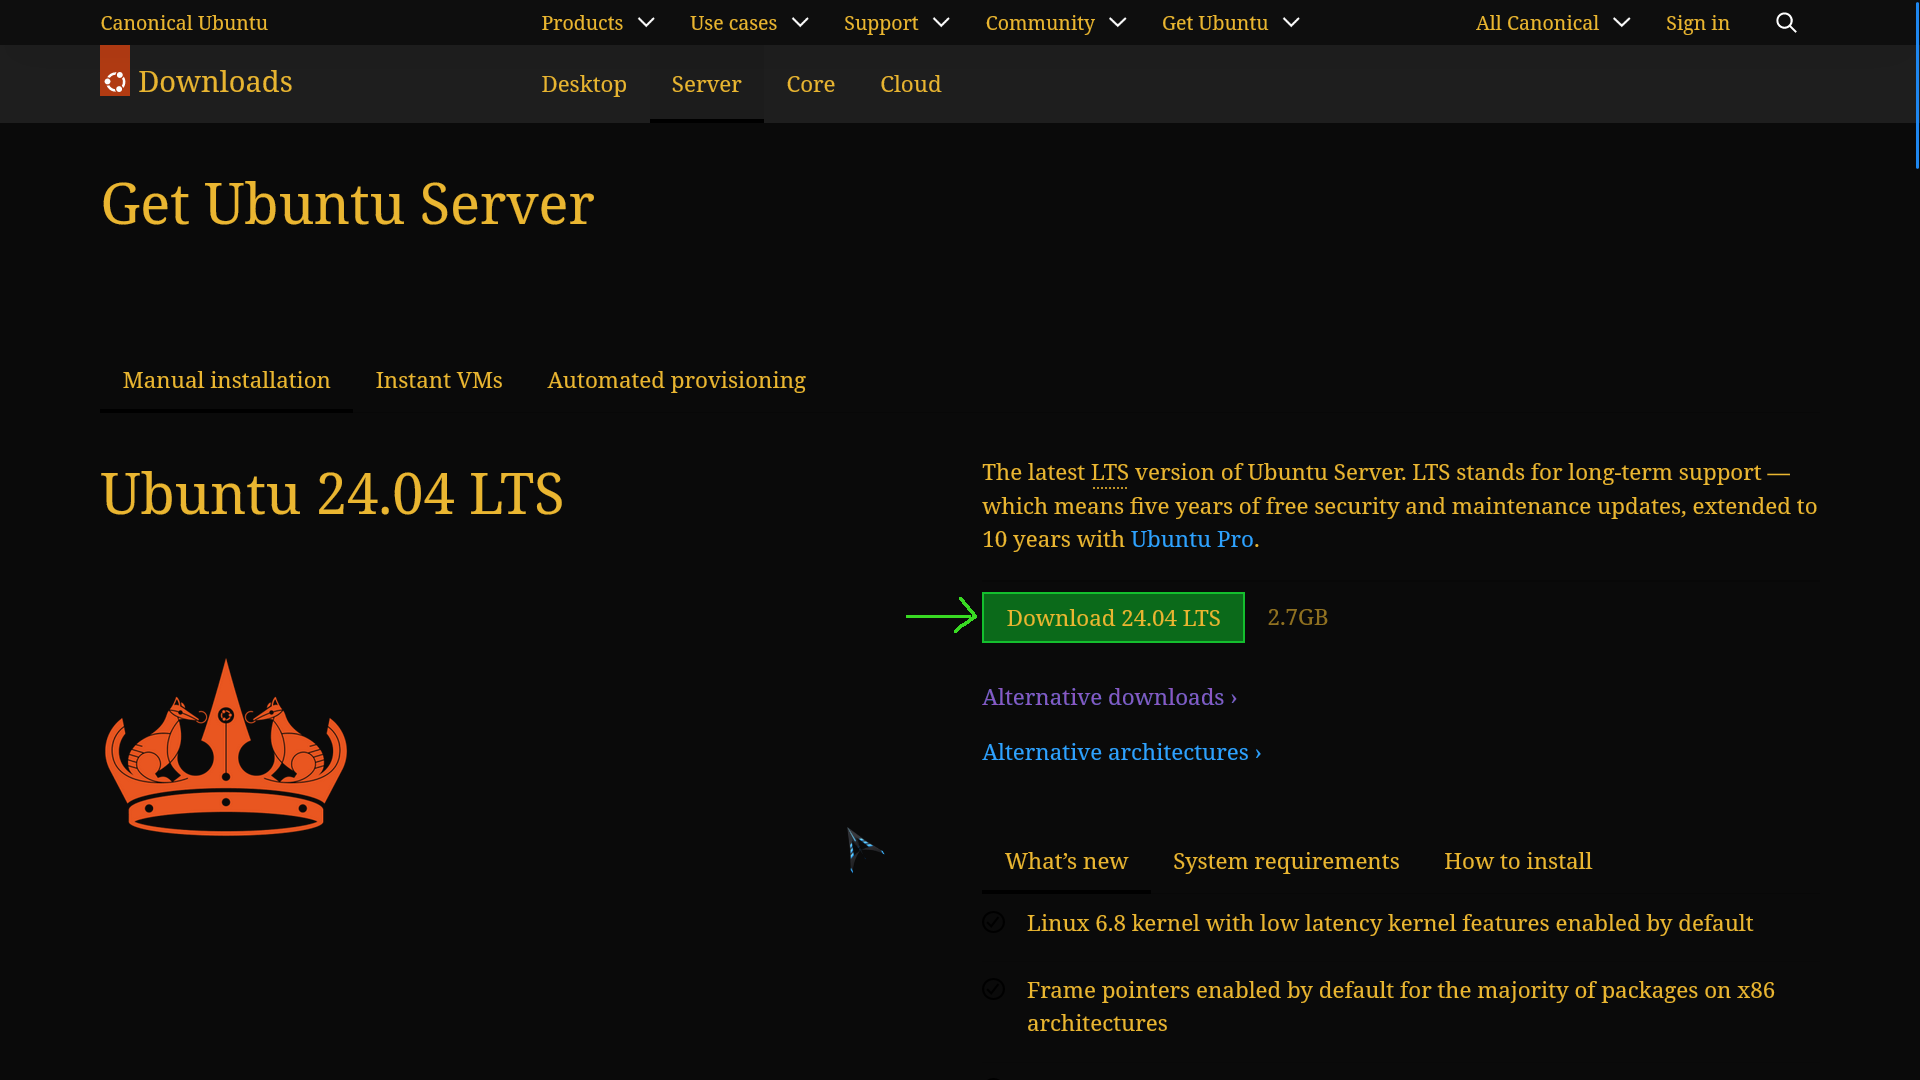Switch to the Cloud downloads tab
The width and height of the screenshot is (1920, 1080).
pyautogui.click(x=910, y=84)
